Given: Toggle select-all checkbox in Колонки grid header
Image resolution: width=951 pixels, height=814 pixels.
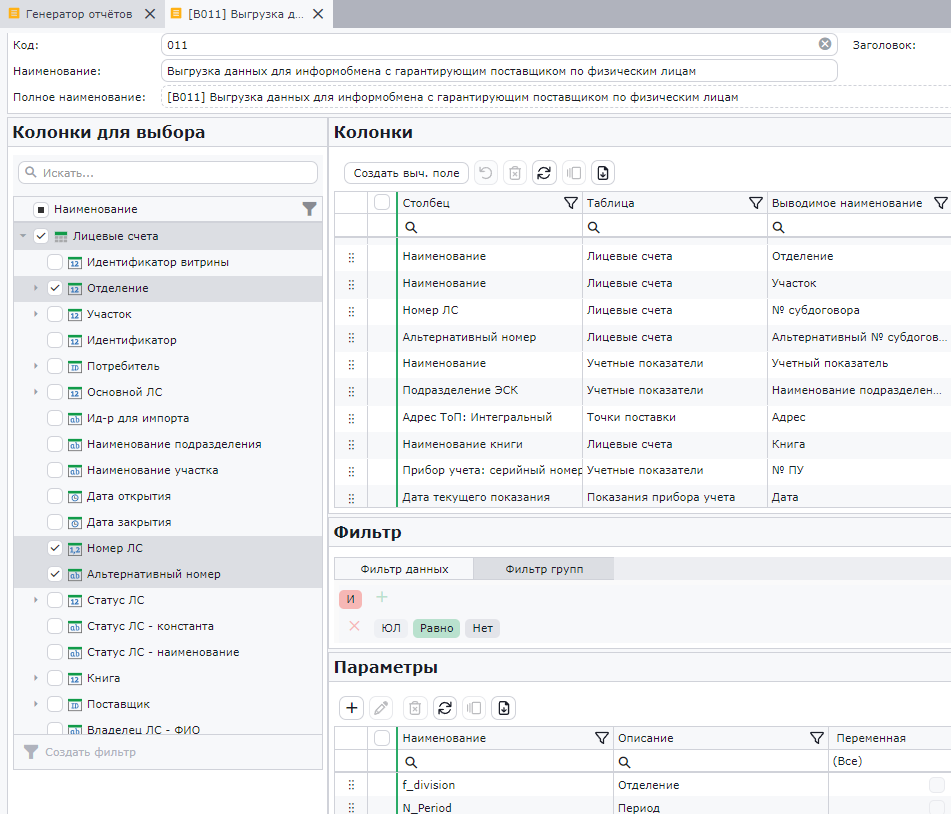Looking at the screenshot, I should pos(382,202).
